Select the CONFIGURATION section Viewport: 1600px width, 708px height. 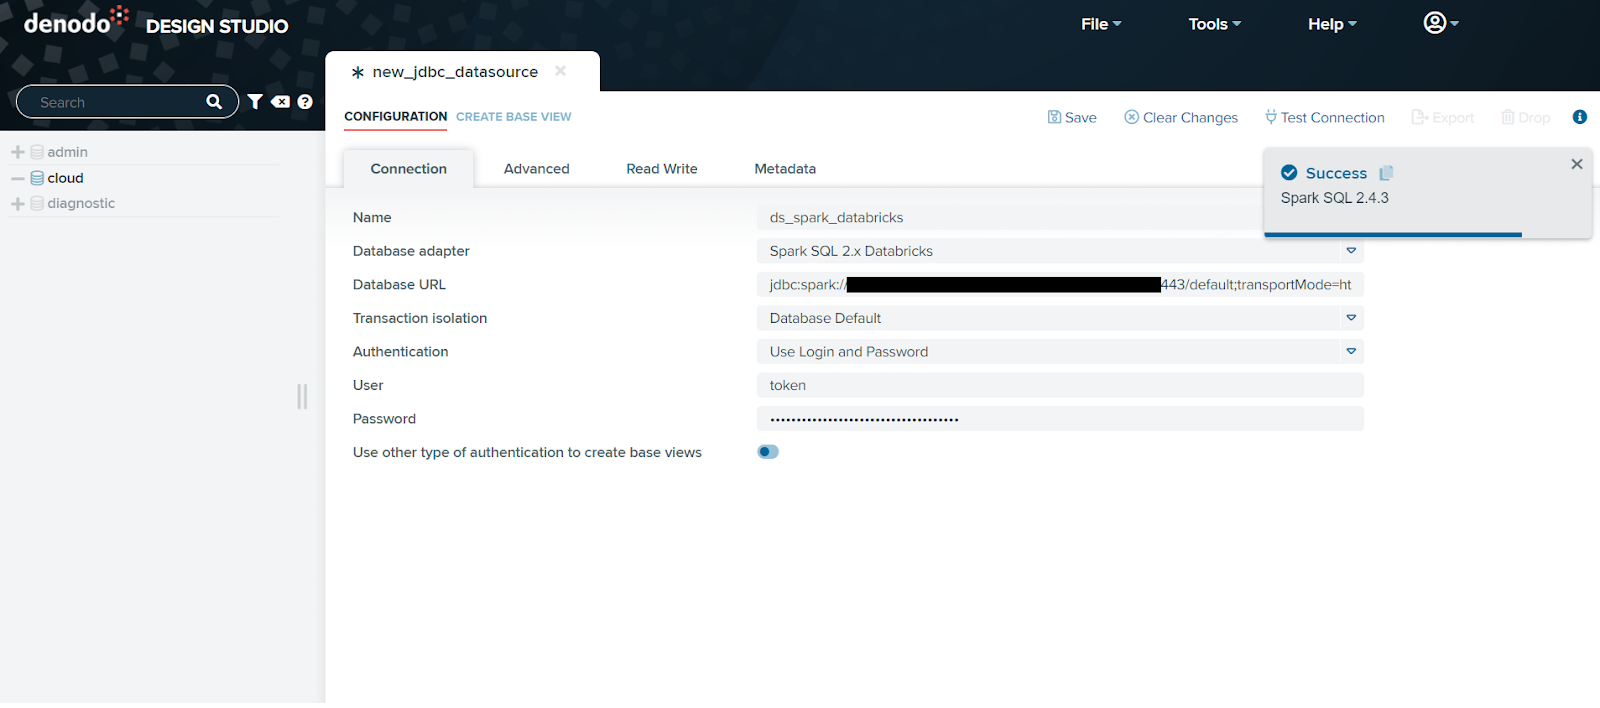396,117
